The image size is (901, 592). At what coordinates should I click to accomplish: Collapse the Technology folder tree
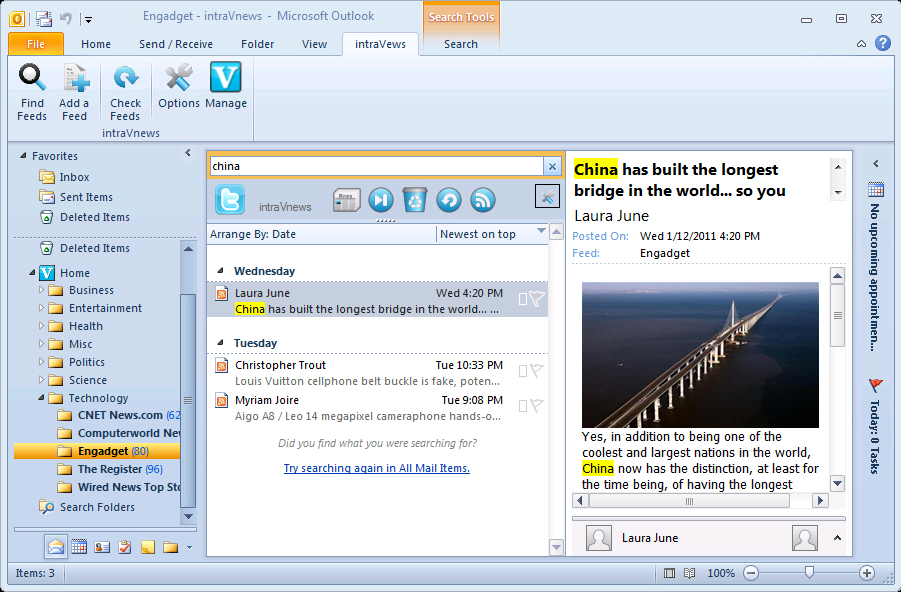pyautogui.click(x=42, y=398)
